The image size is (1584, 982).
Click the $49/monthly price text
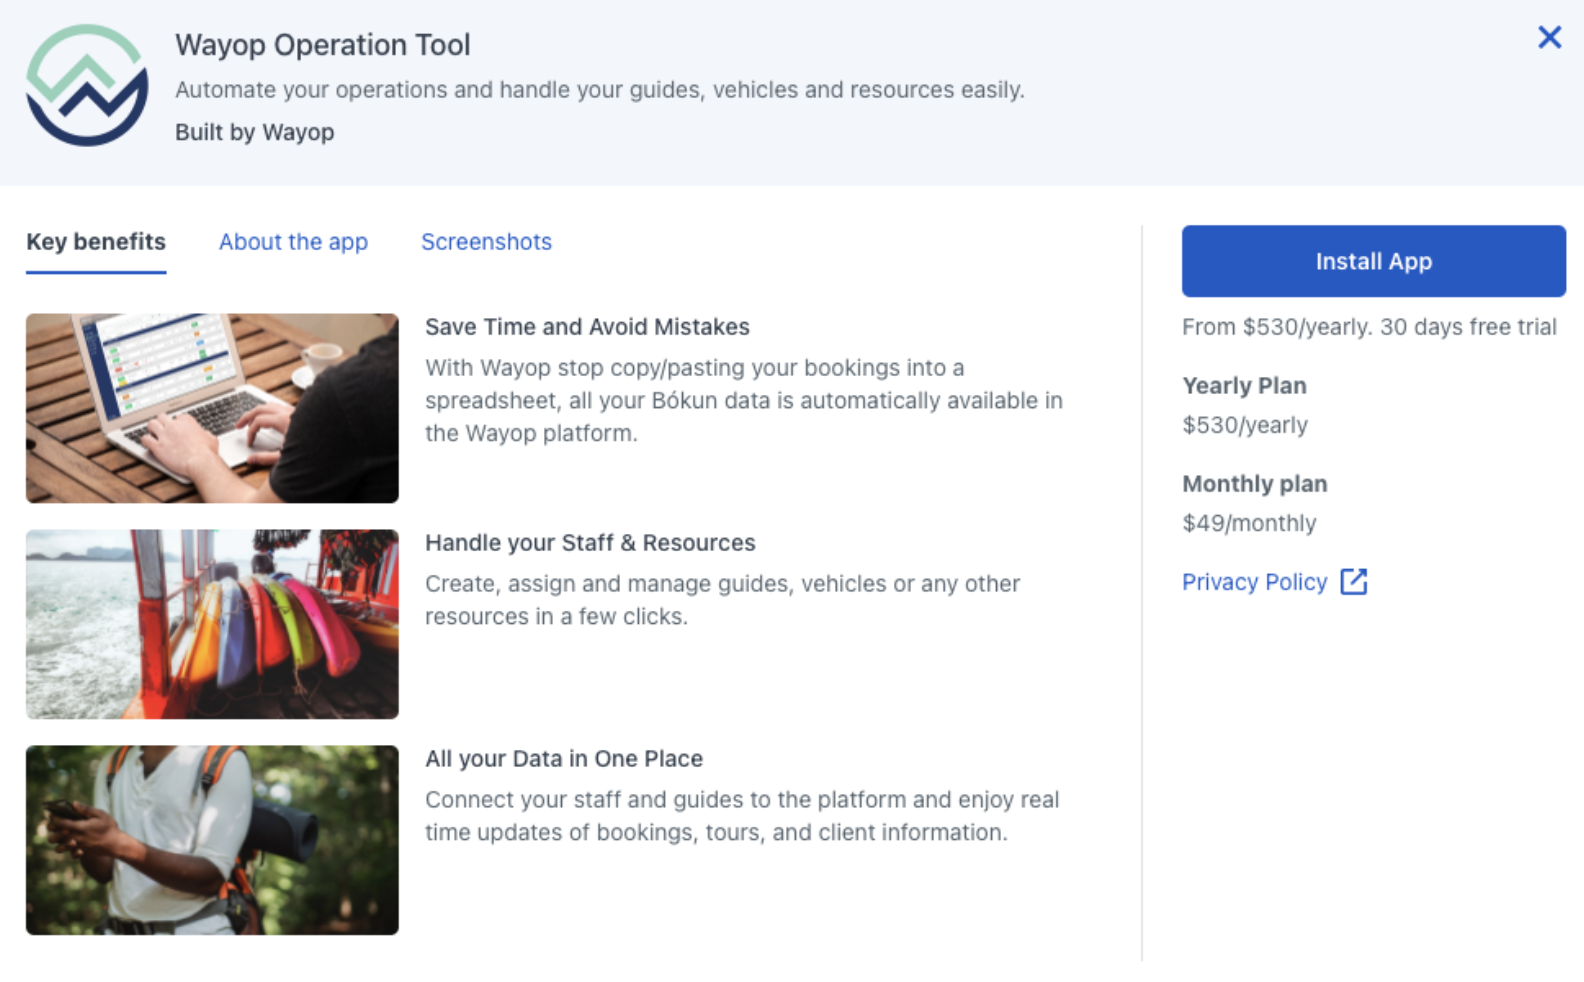pyautogui.click(x=1249, y=523)
